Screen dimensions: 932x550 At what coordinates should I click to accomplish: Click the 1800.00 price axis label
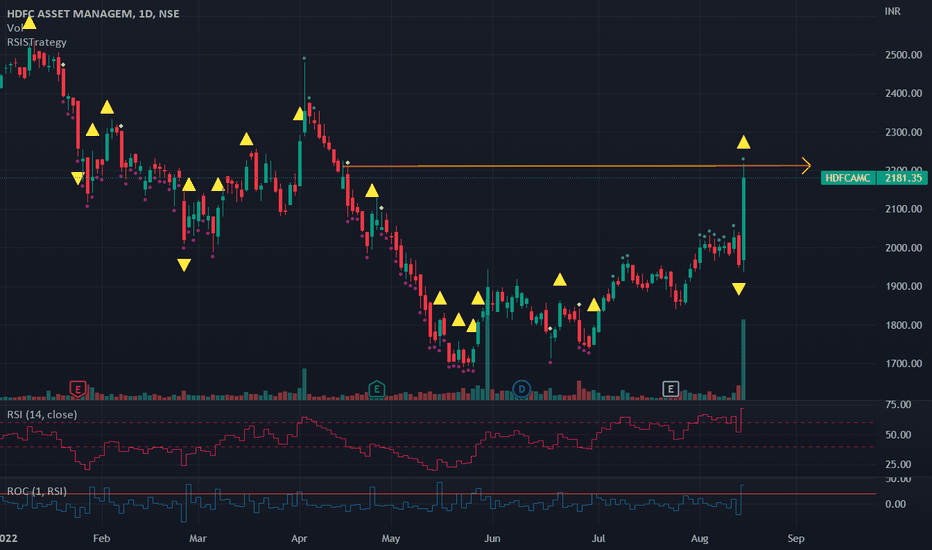903,325
